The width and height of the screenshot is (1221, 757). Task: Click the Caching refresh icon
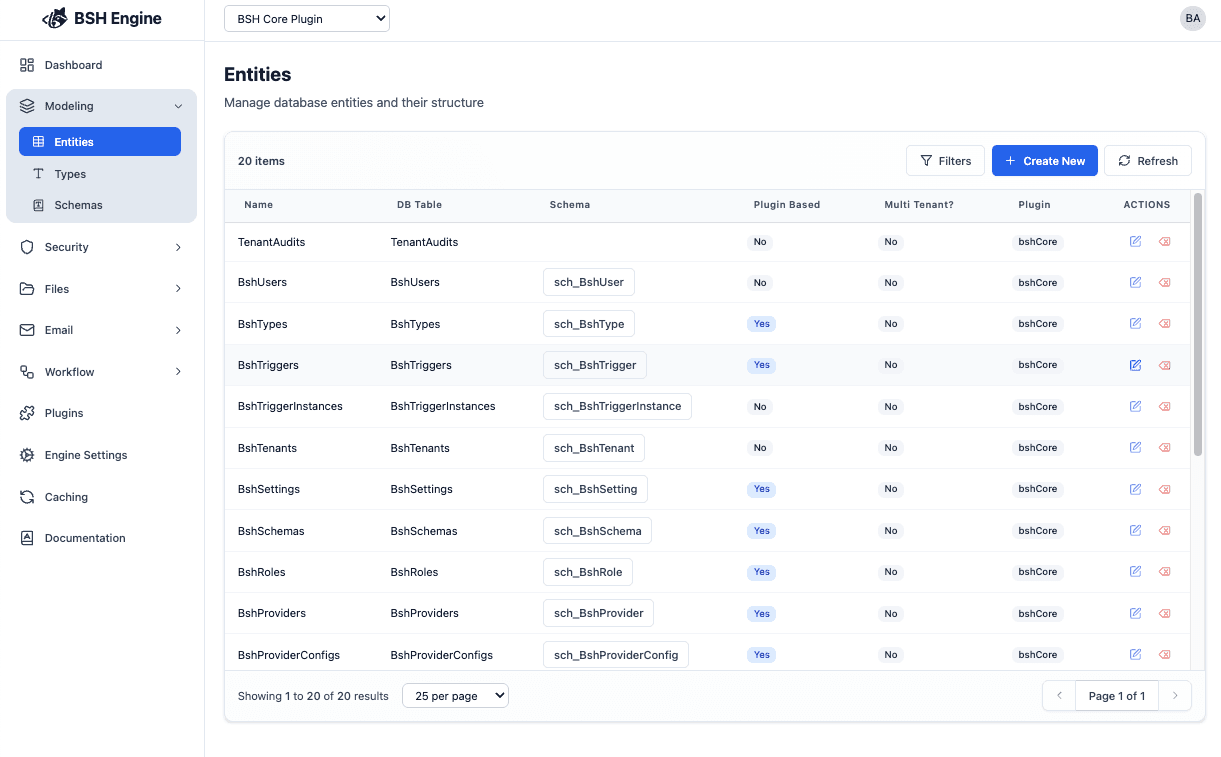[x=27, y=497]
